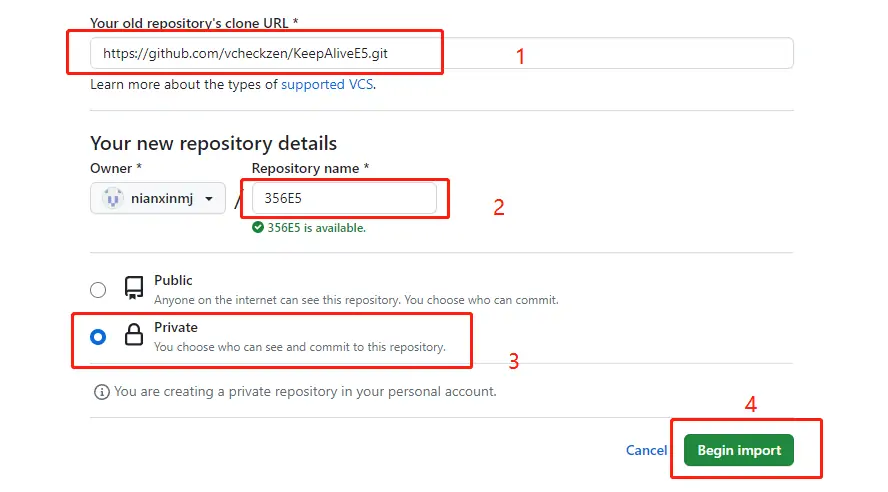Open the nianxinmj owner dropdown

(x=158, y=198)
